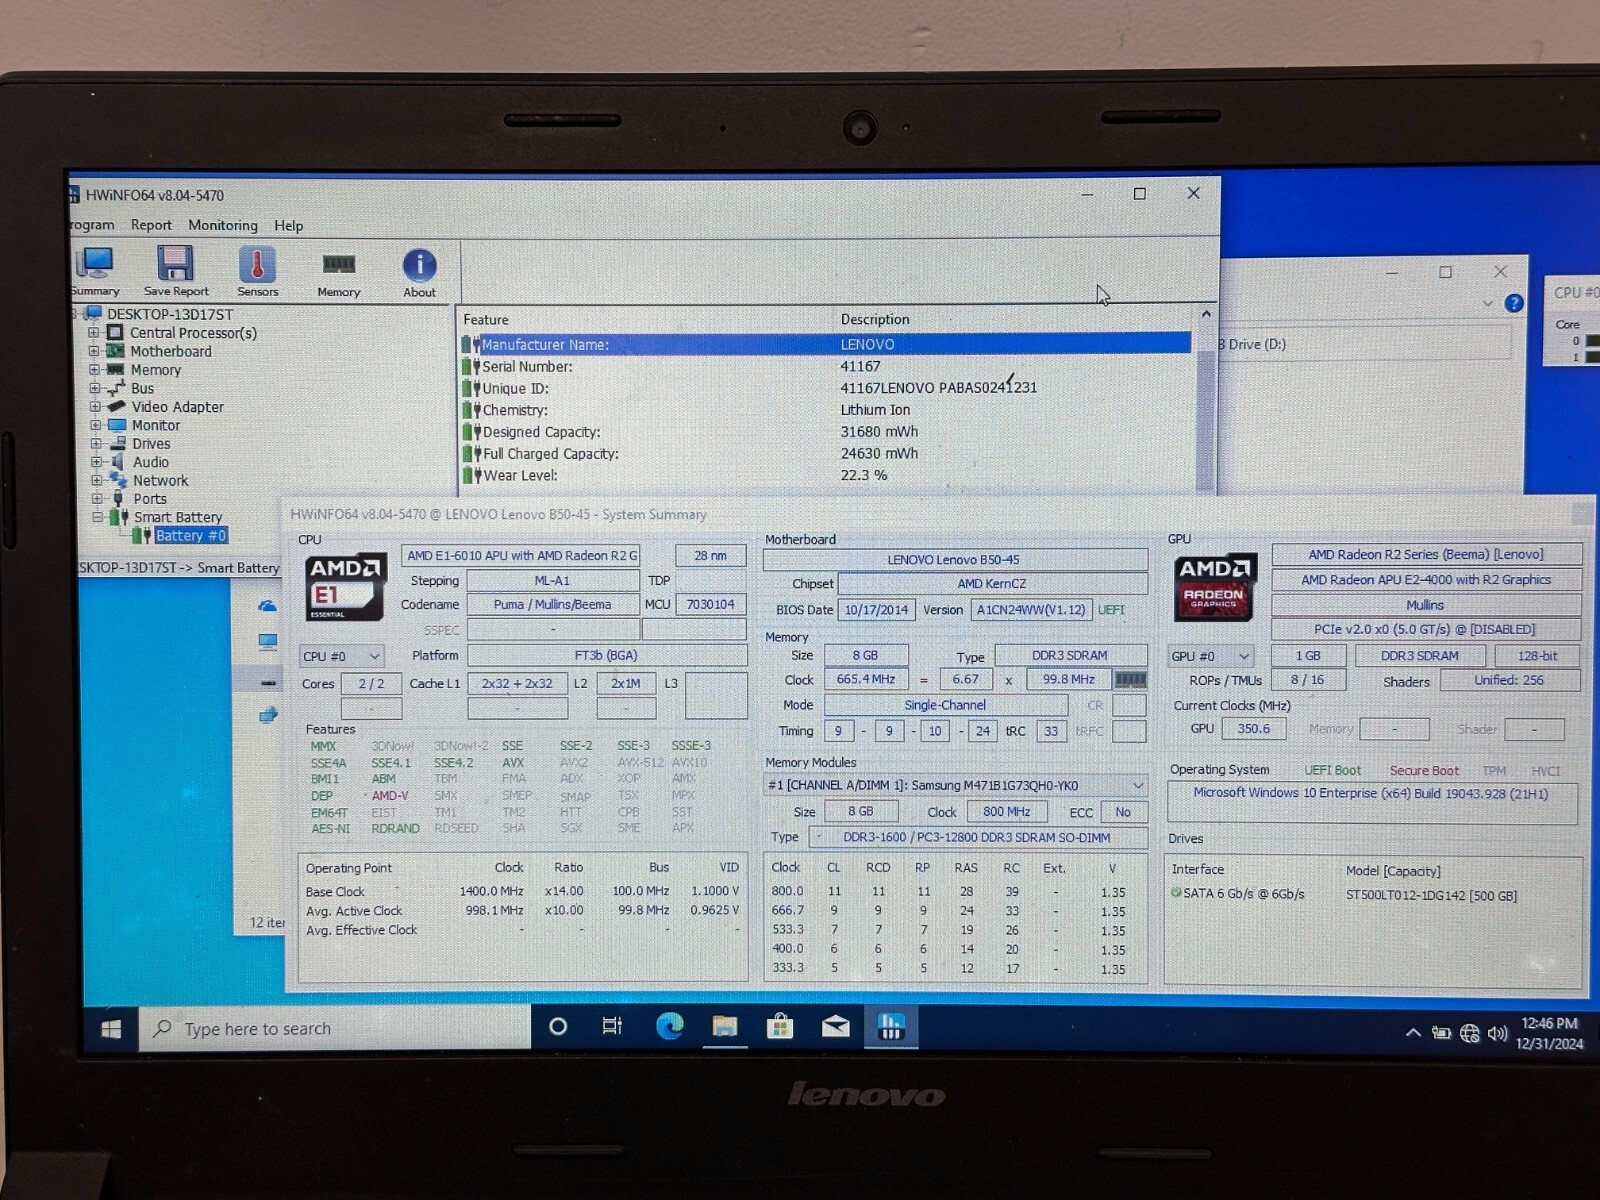Expand the Drives tree node
This screenshot has height=1200, width=1600.
point(96,443)
